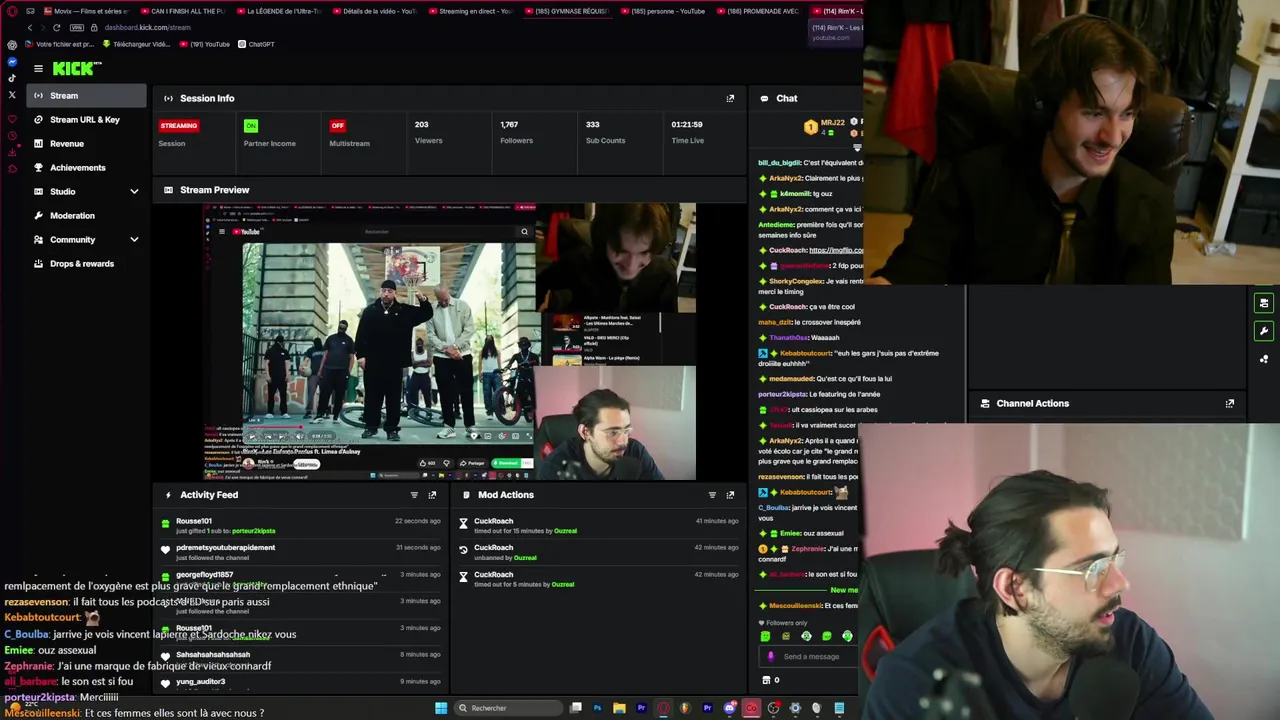The height and width of the screenshot is (720, 1280).
Task: Open the (191) YouTube bookmark
Action: 205,44
